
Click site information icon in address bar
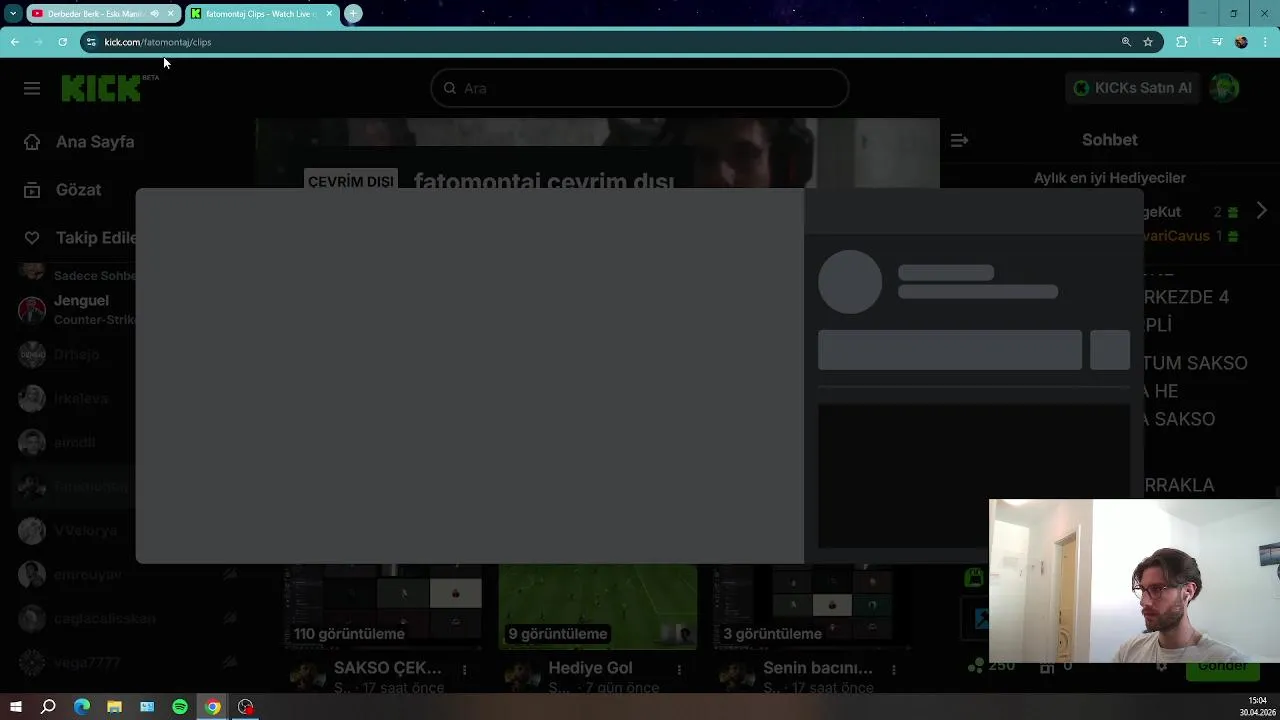pos(91,42)
